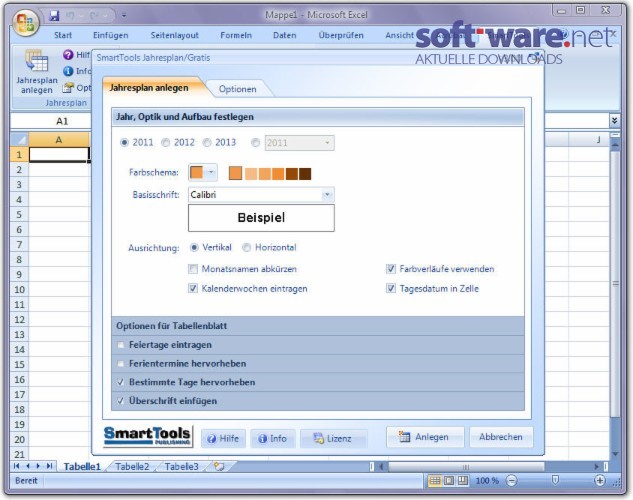633x500 pixels.
Task: Click the Info icon in ribbon
Action: click(x=68, y=71)
